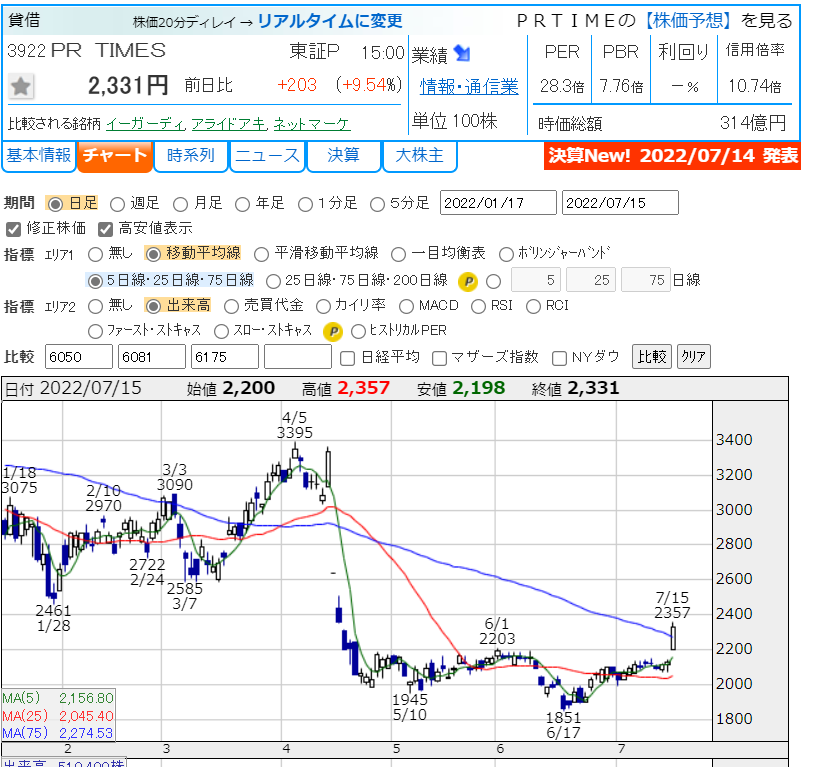Select the 年足 period radio
This screenshot has height=767, width=813.
tap(242, 204)
